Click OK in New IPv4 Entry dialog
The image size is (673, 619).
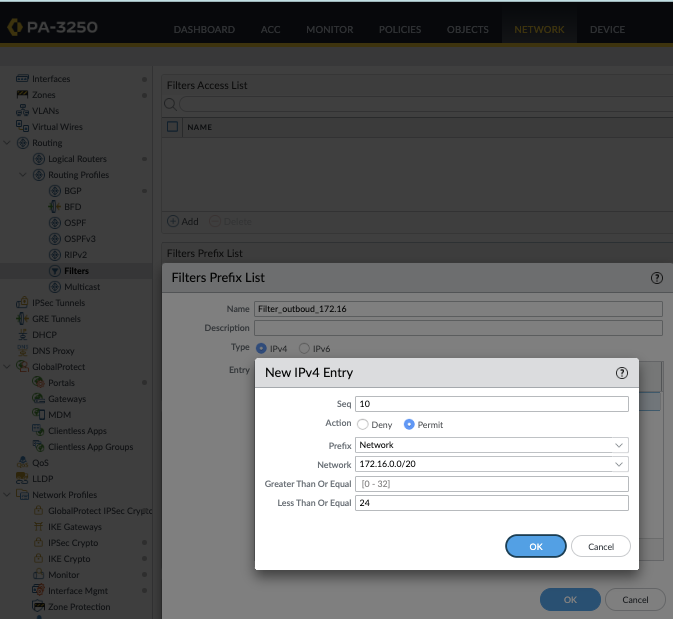click(536, 546)
